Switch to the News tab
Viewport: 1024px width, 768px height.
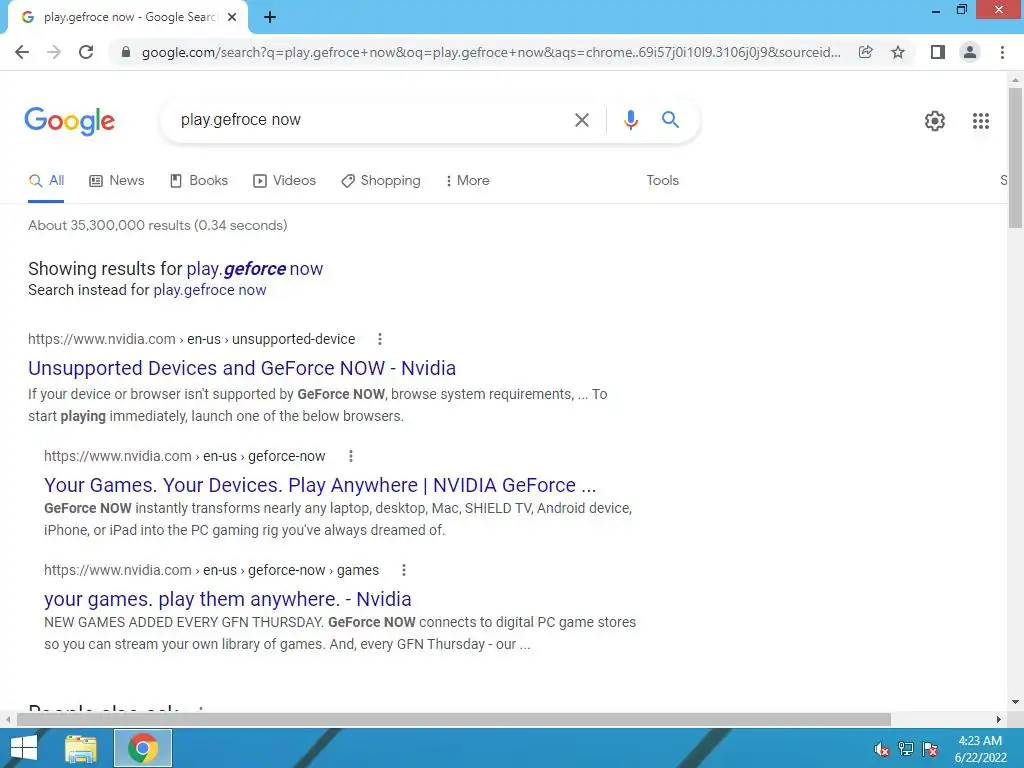[117, 181]
